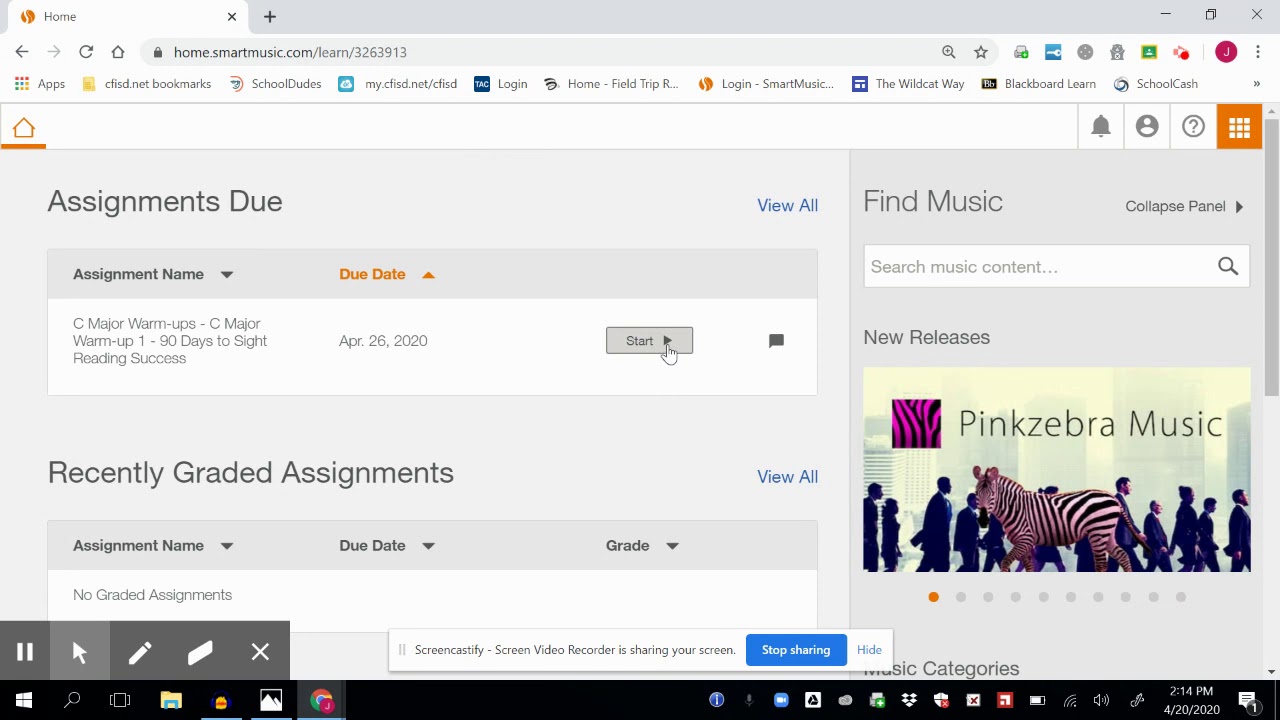Screen dimensions: 1280x720
Task: Open the my.cfisd.net/cfisd bookmark
Action: [x=398, y=84]
